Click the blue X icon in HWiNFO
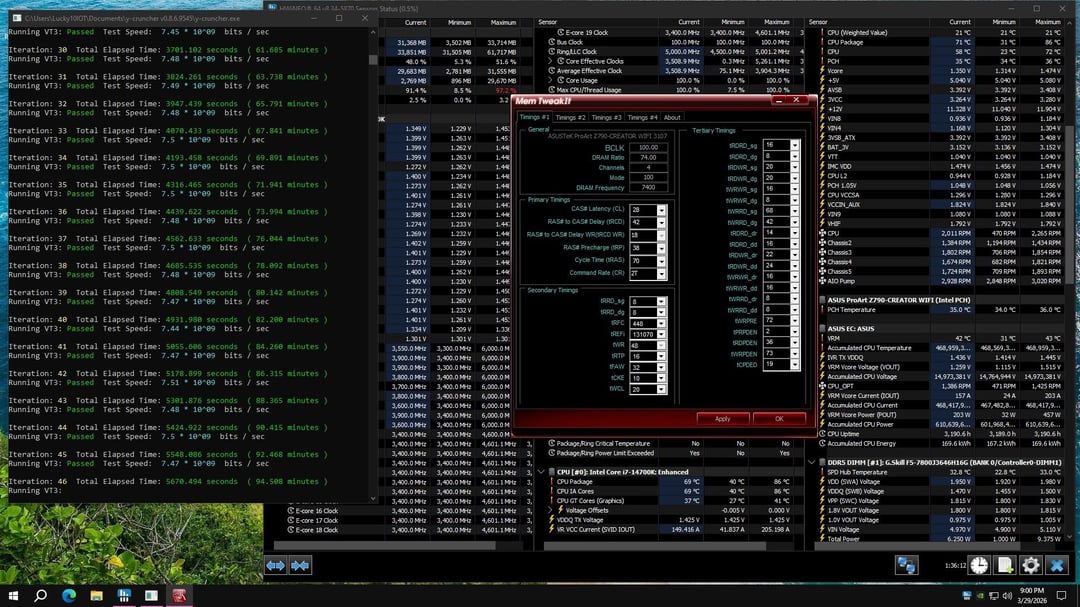 point(1058,565)
